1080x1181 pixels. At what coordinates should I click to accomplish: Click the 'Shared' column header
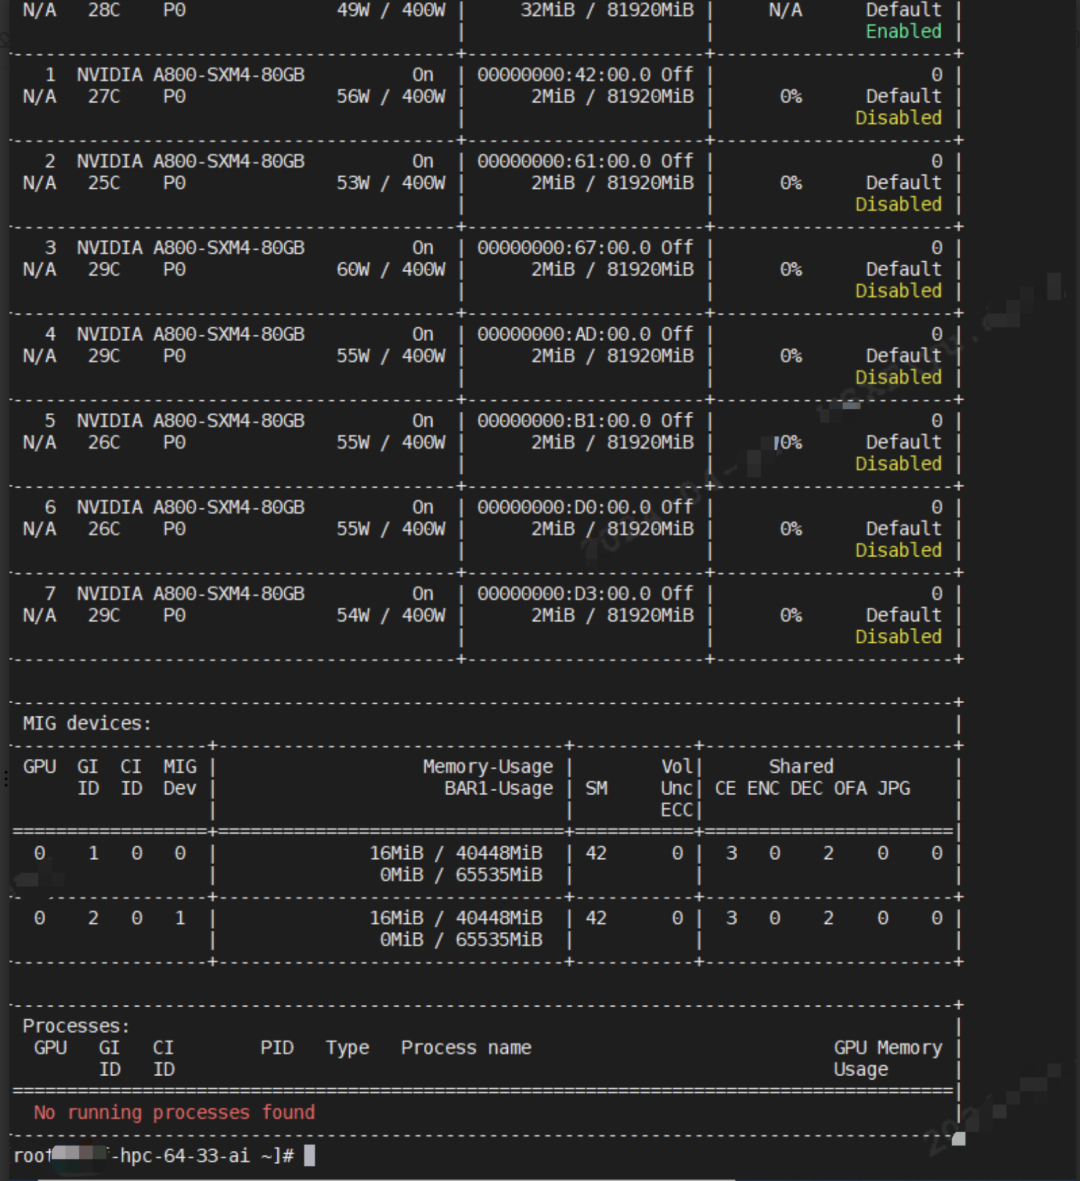tap(801, 767)
